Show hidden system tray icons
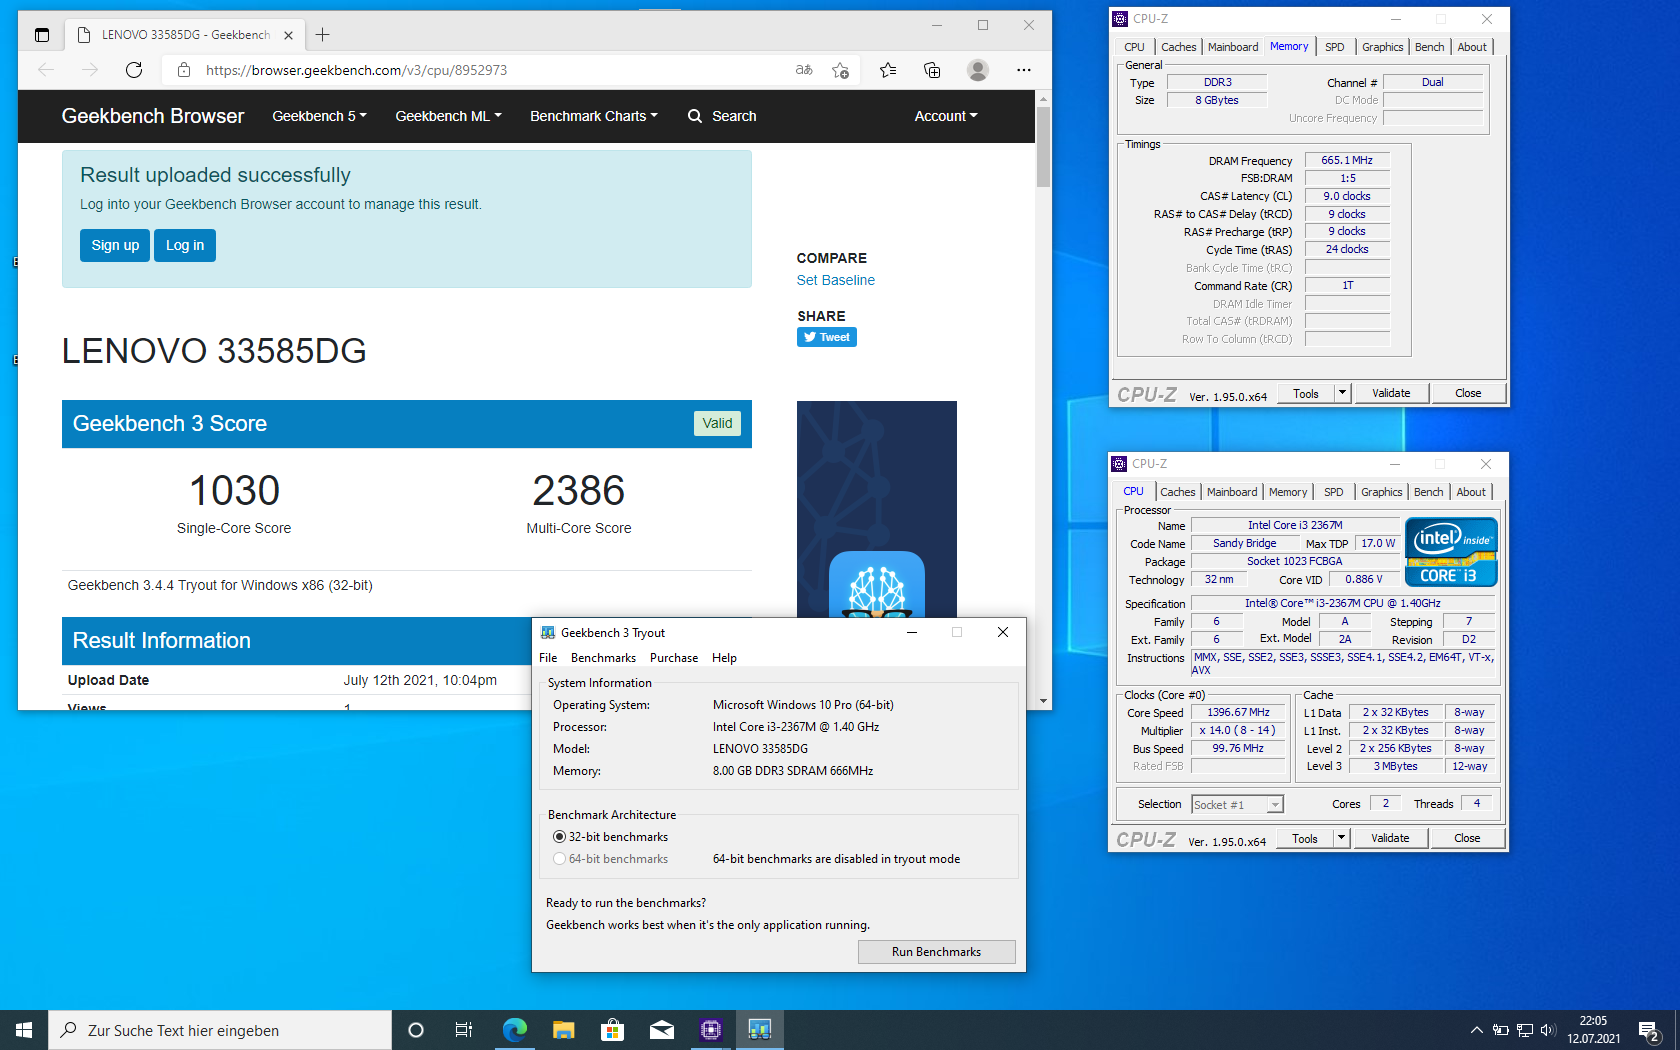 1476,1030
